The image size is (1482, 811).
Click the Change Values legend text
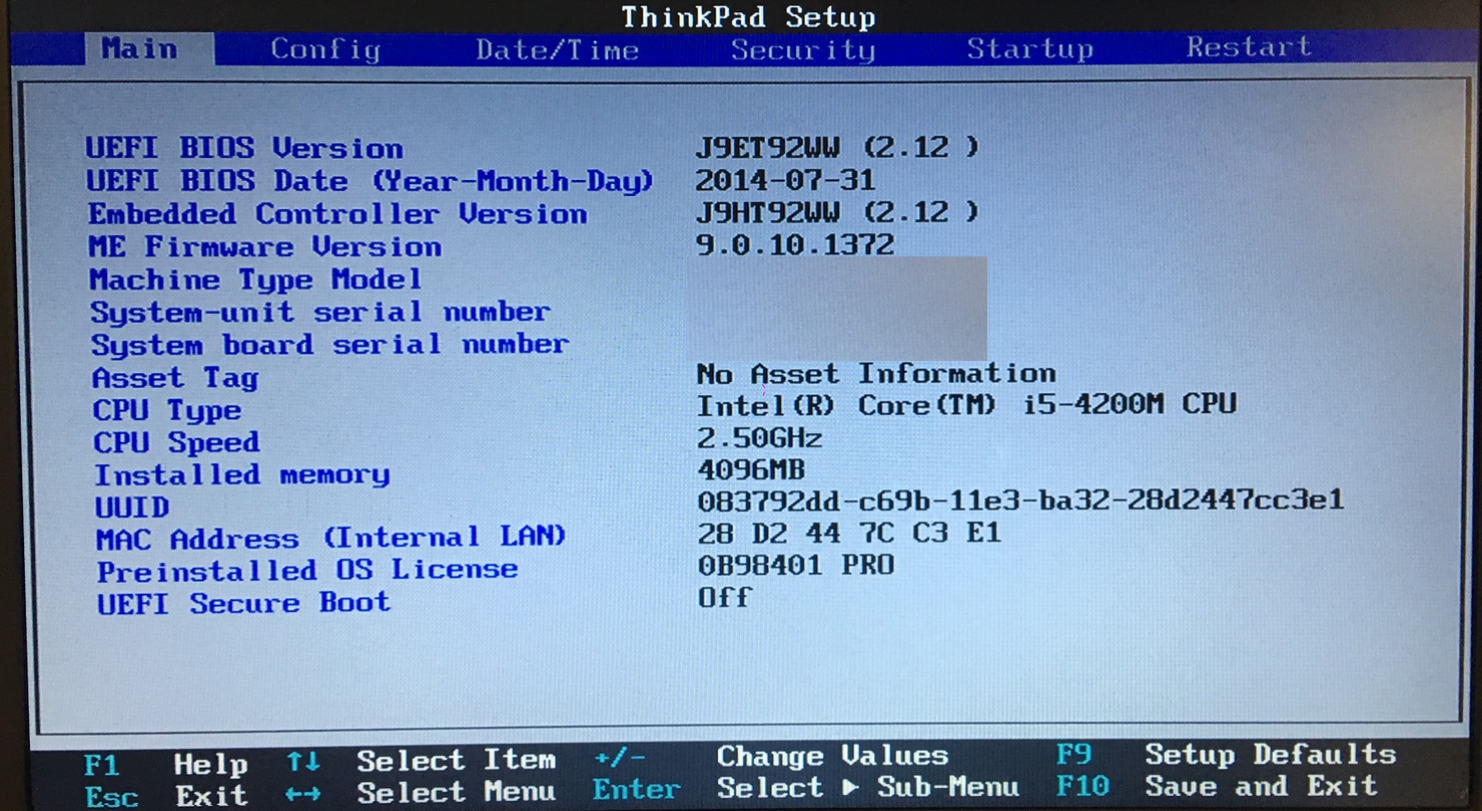click(832, 756)
